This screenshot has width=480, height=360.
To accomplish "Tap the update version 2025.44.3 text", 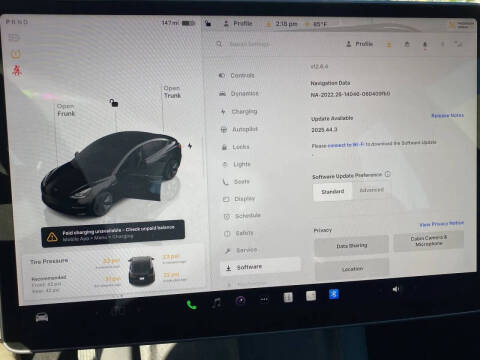I will (324, 130).
